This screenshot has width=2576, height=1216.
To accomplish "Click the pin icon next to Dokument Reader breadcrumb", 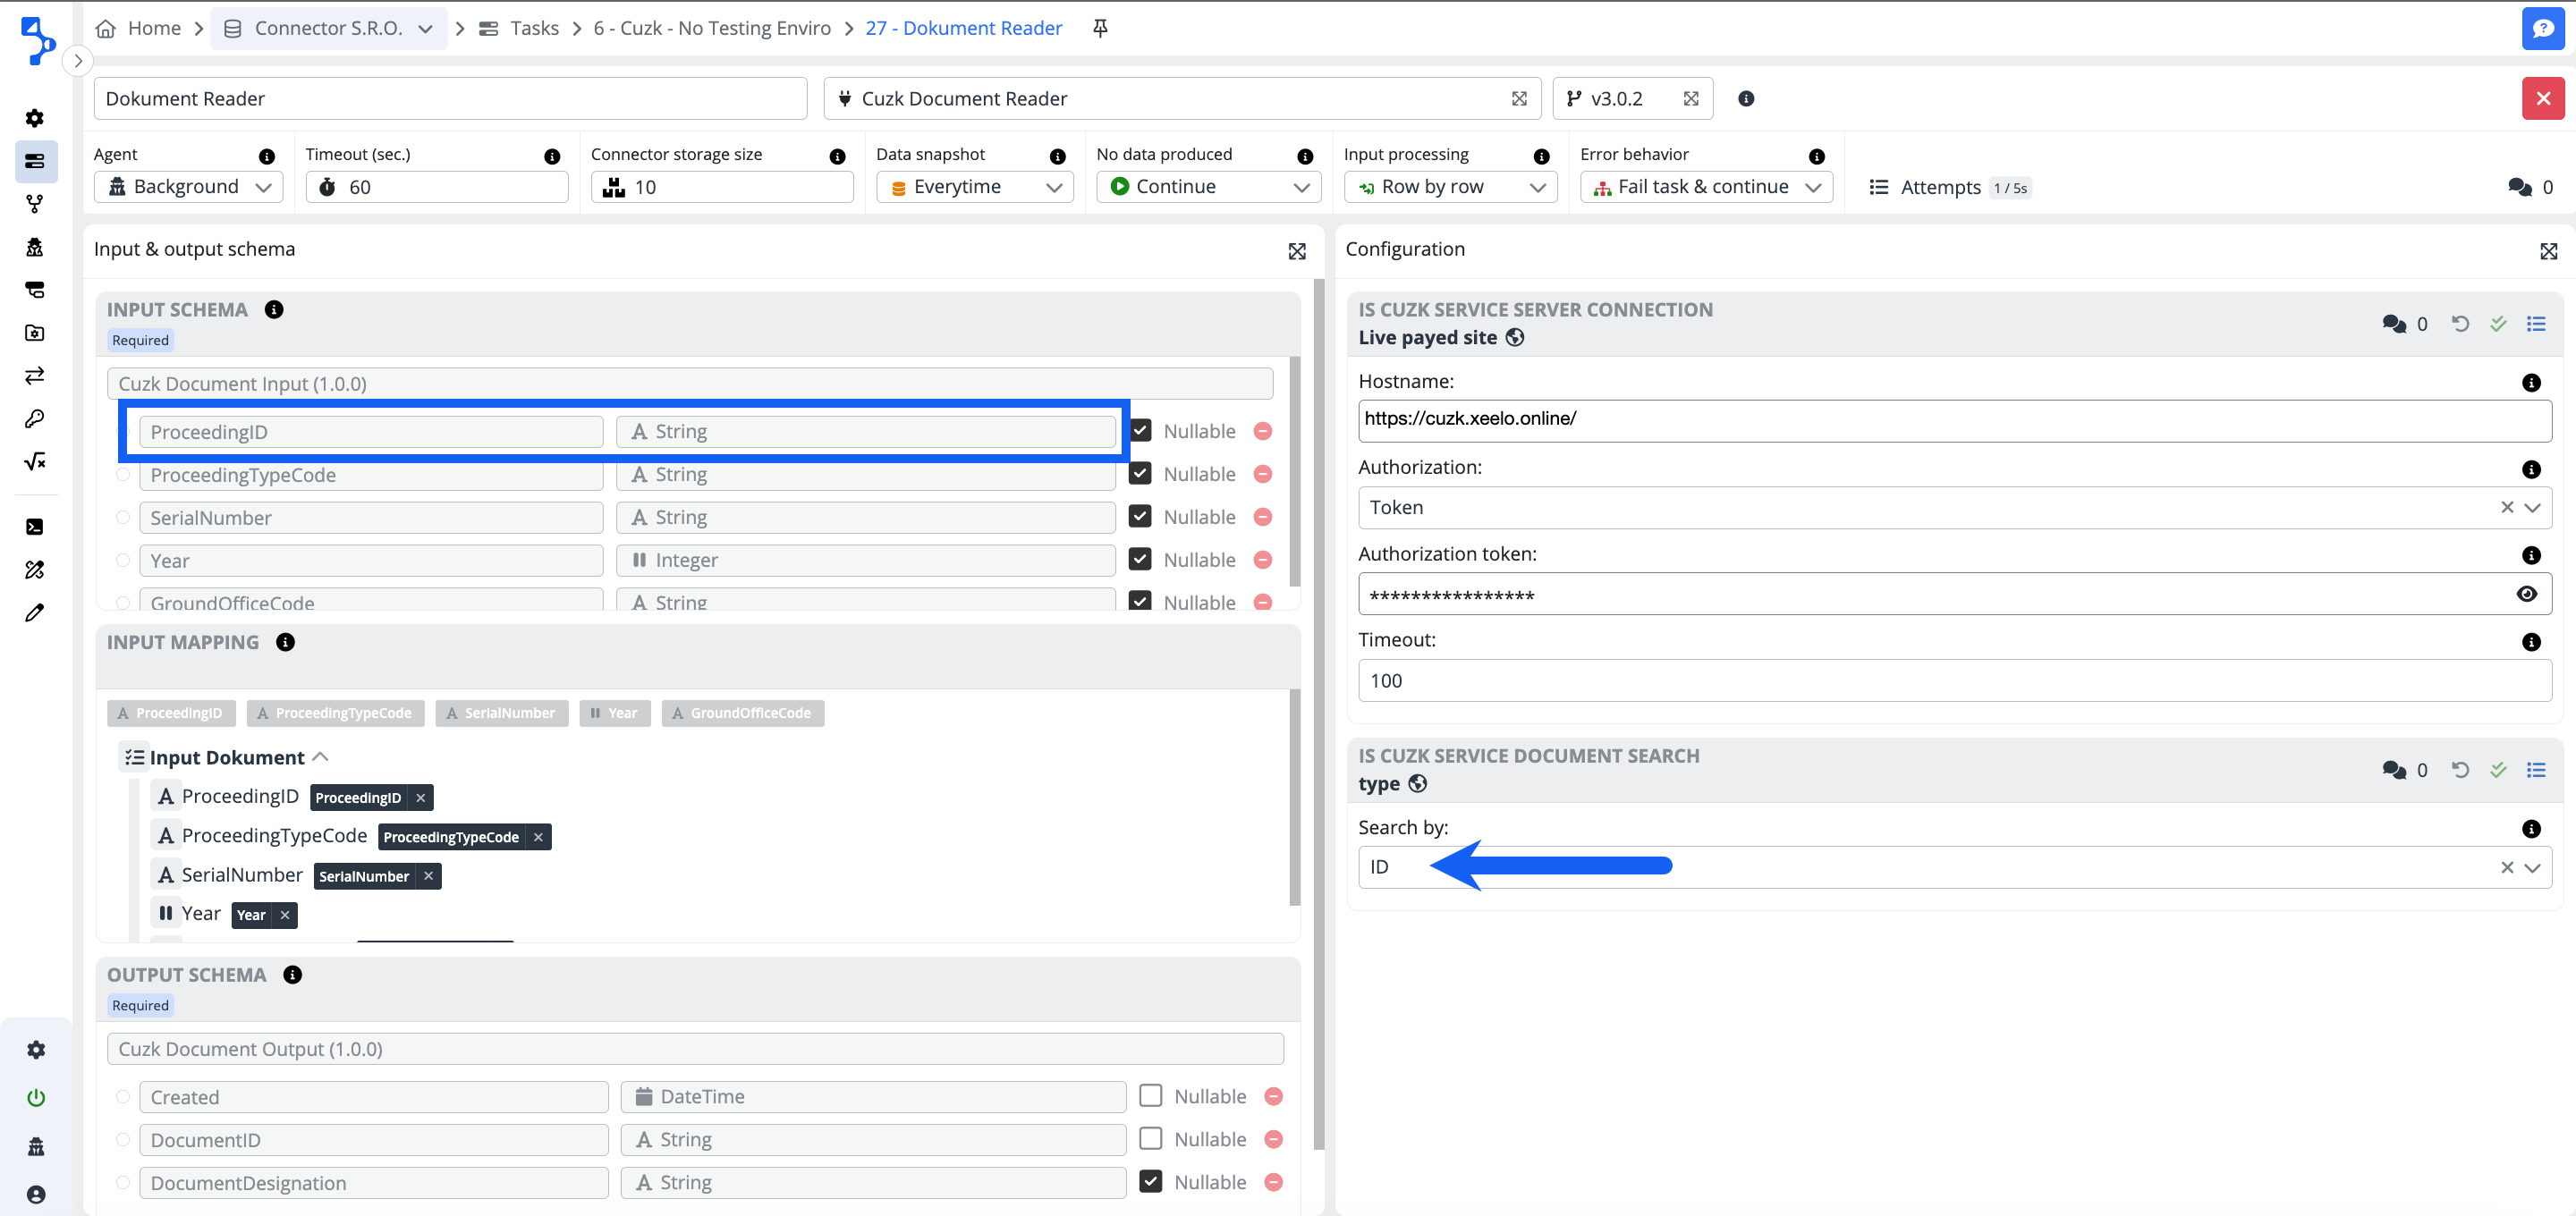I will pos(1099,28).
